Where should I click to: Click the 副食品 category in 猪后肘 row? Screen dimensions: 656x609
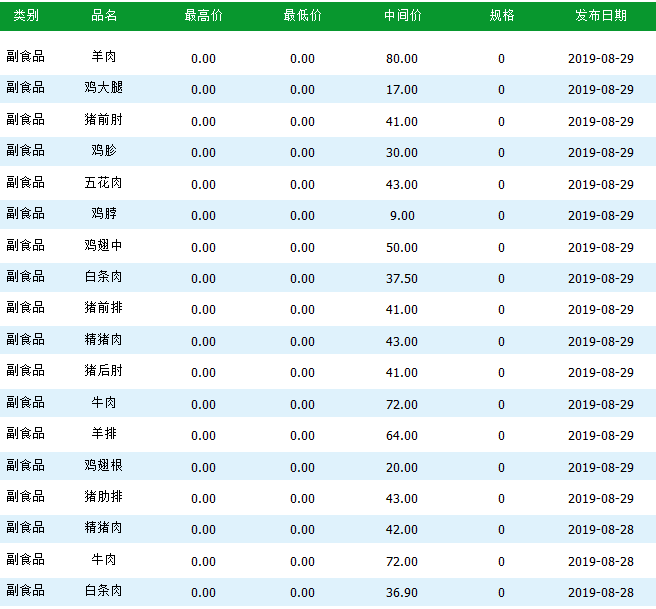[x=26, y=370]
